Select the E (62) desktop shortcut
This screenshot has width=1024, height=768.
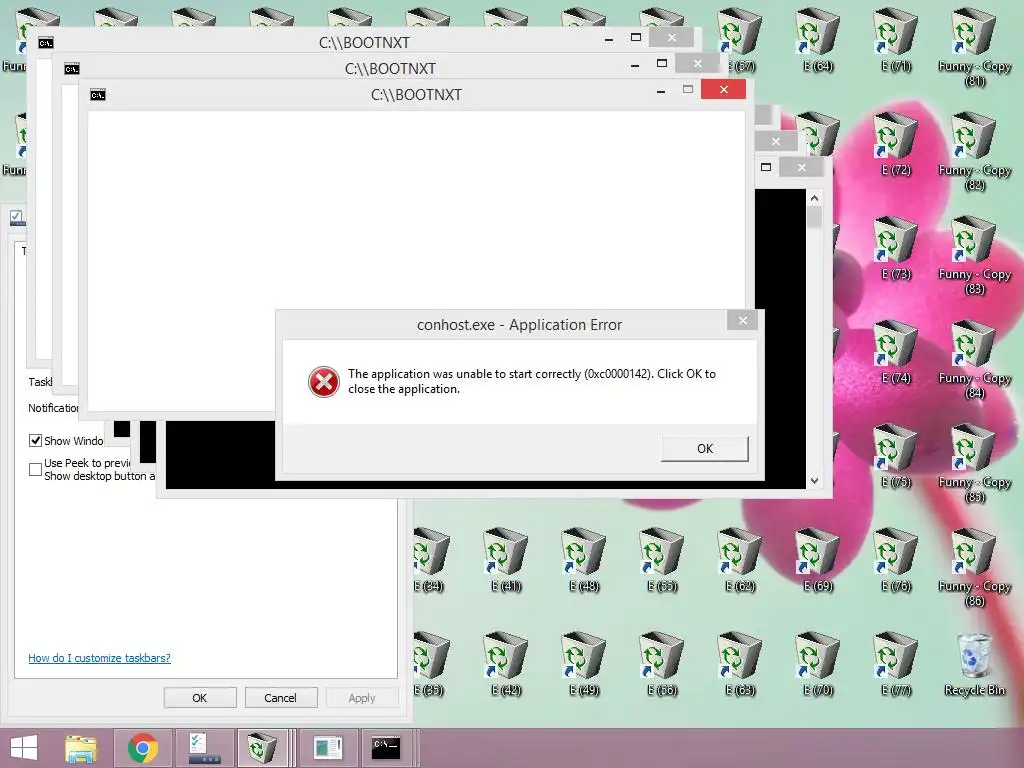pos(740,560)
